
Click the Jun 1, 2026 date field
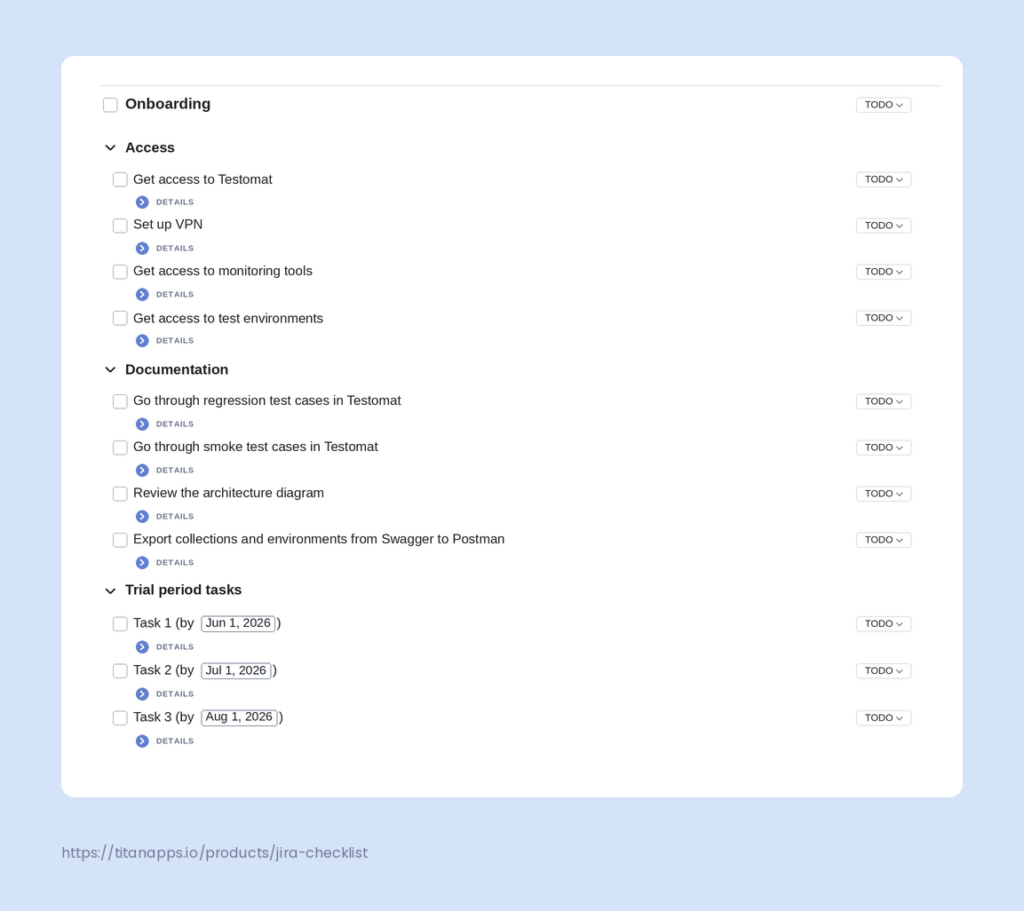pyautogui.click(x=238, y=624)
